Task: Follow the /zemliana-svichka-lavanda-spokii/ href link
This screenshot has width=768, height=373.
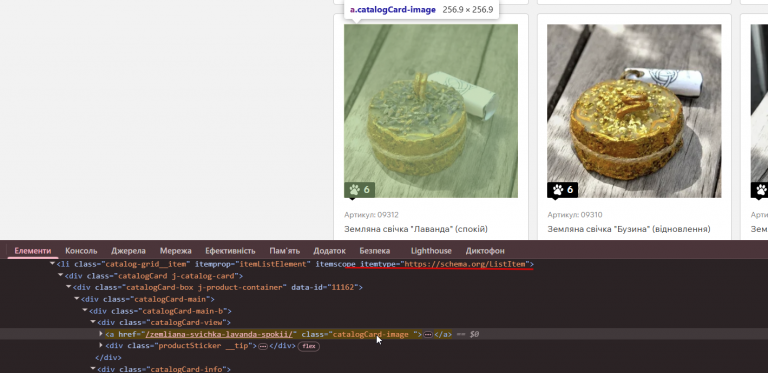Action: tap(219, 334)
